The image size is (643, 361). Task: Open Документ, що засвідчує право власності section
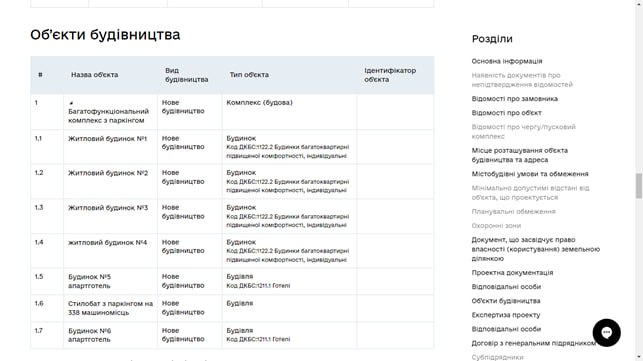click(536, 249)
